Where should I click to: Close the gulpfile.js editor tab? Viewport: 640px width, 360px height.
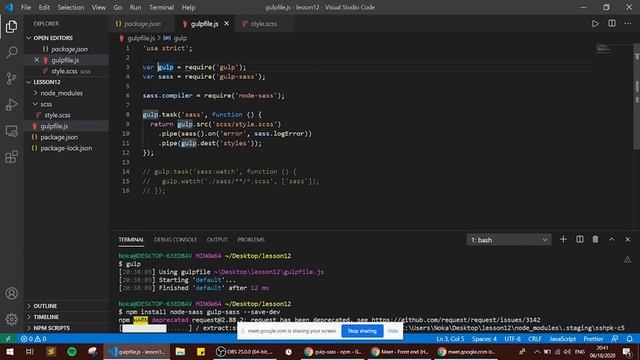click(x=227, y=24)
